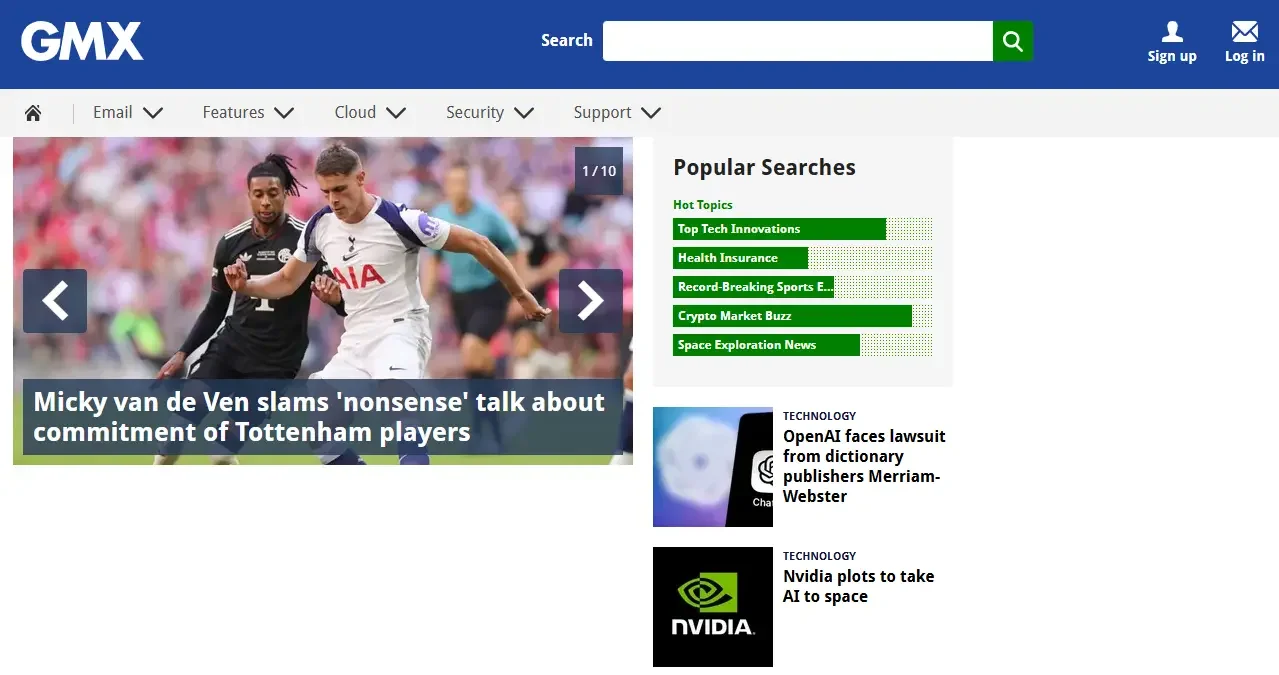Click the 1 / 10 slide counter
The height and width of the screenshot is (675, 1279).
[599, 171]
